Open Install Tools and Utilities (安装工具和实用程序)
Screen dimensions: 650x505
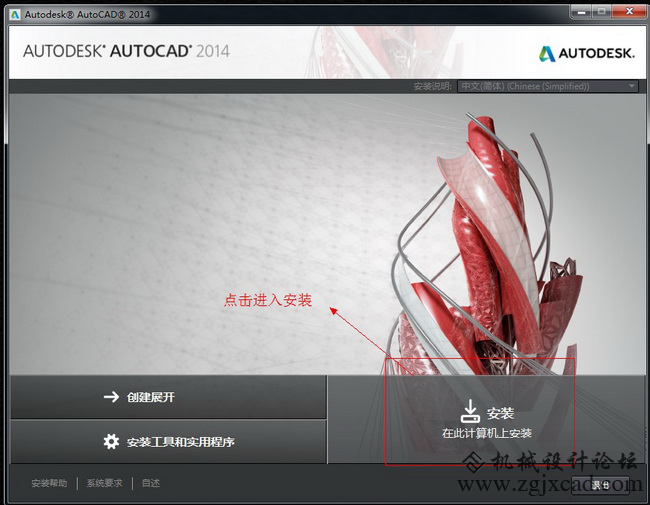168,442
